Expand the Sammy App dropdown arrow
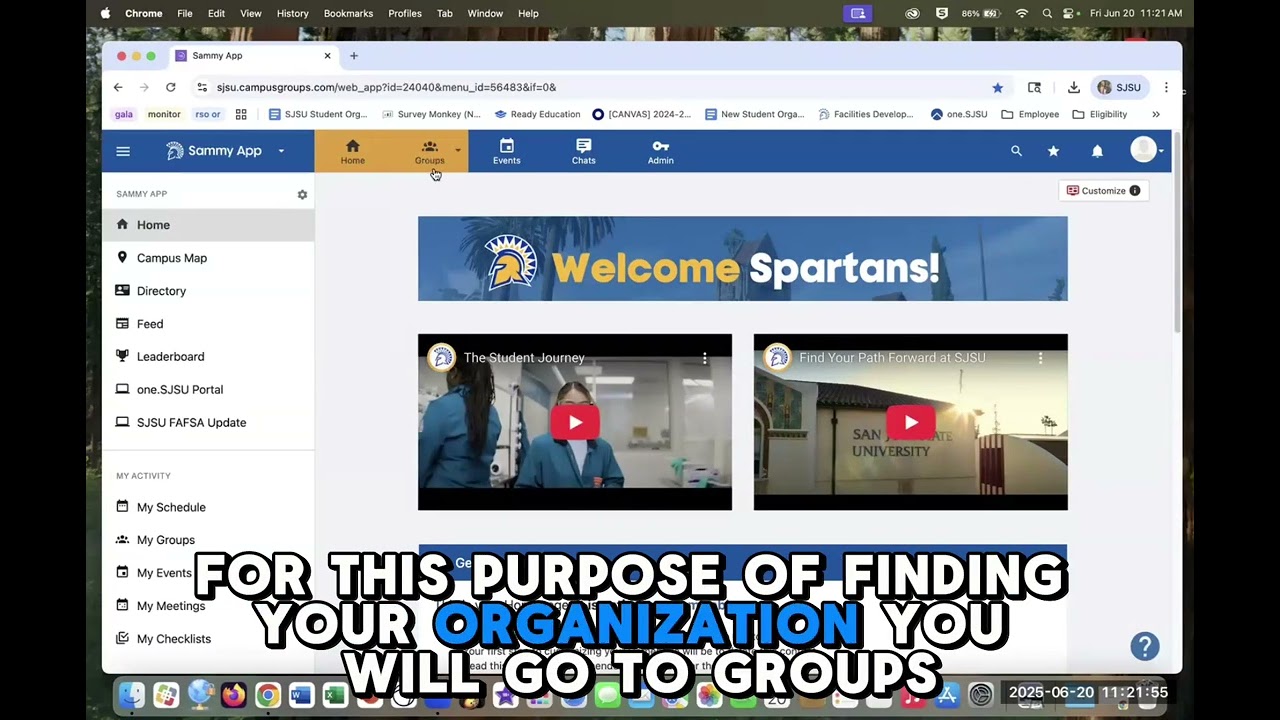1280x720 pixels. [281, 151]
